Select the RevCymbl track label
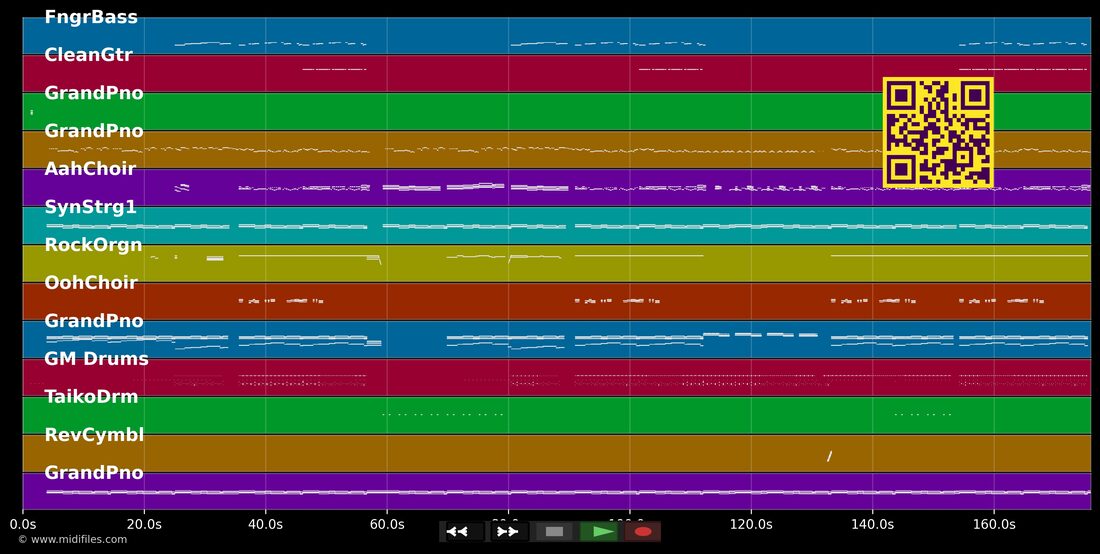The width and height of the screenshot is (1100, 554). coord(94,435)
